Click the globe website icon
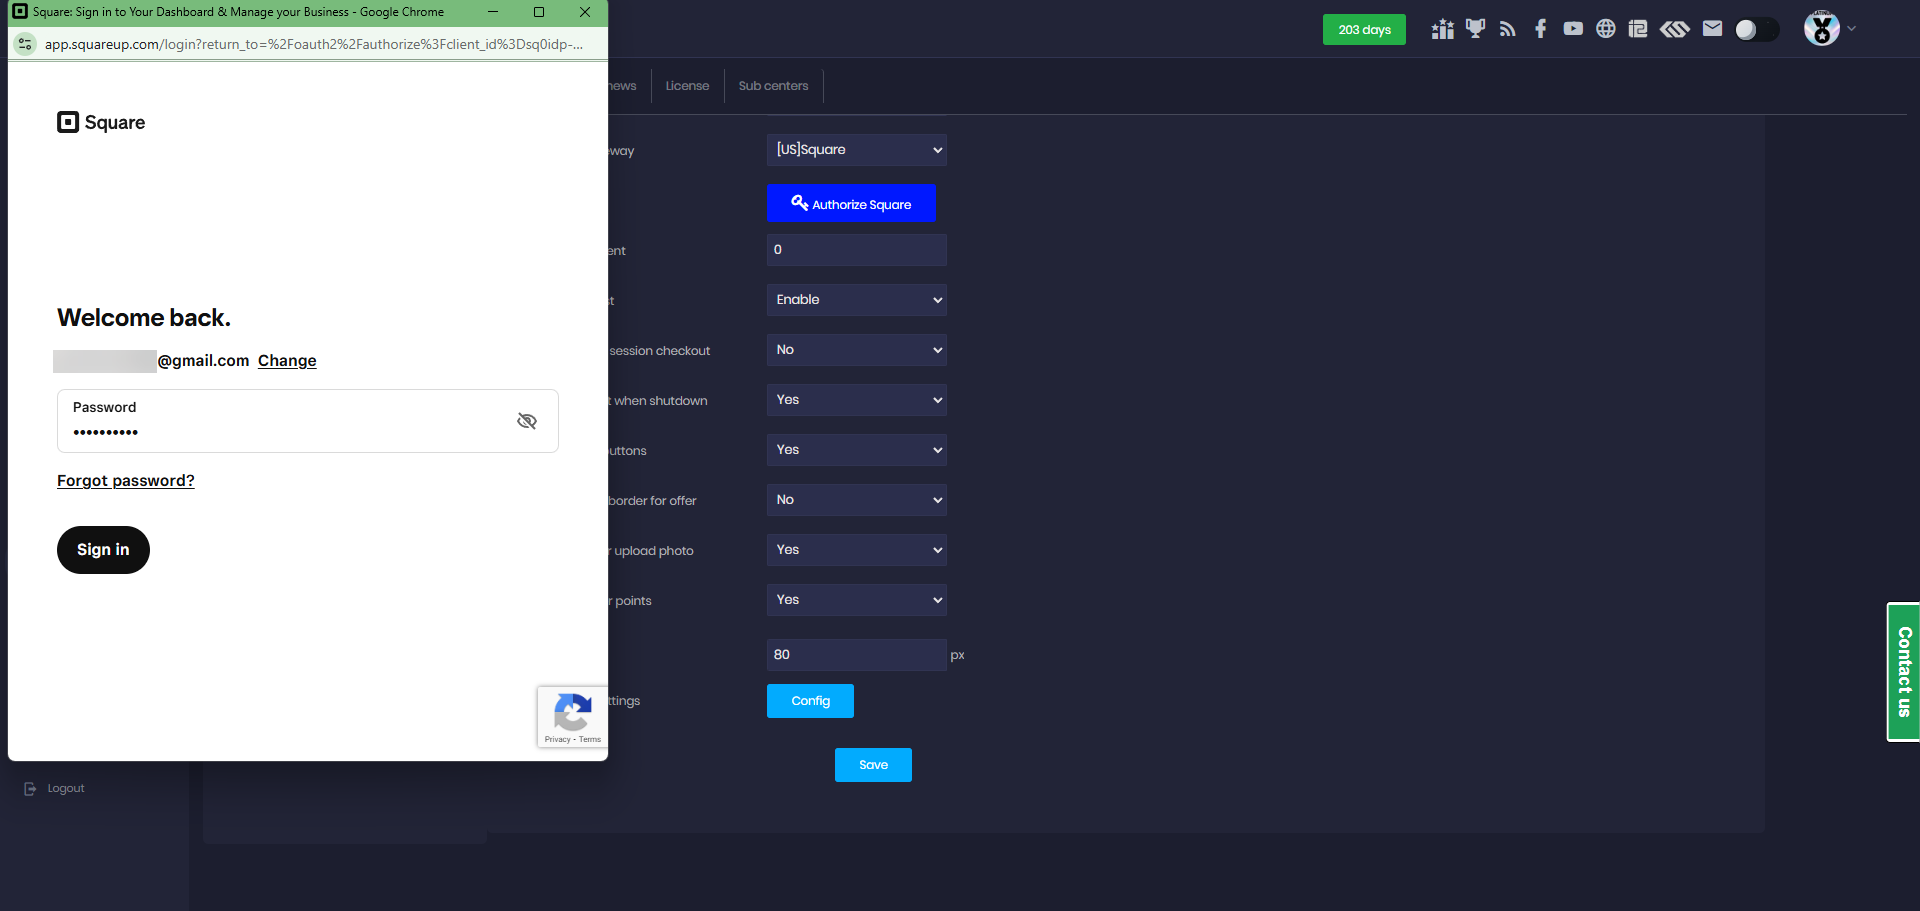Image resolution: width=1920 pixels, height=911 pixels. pos(1605,29)
